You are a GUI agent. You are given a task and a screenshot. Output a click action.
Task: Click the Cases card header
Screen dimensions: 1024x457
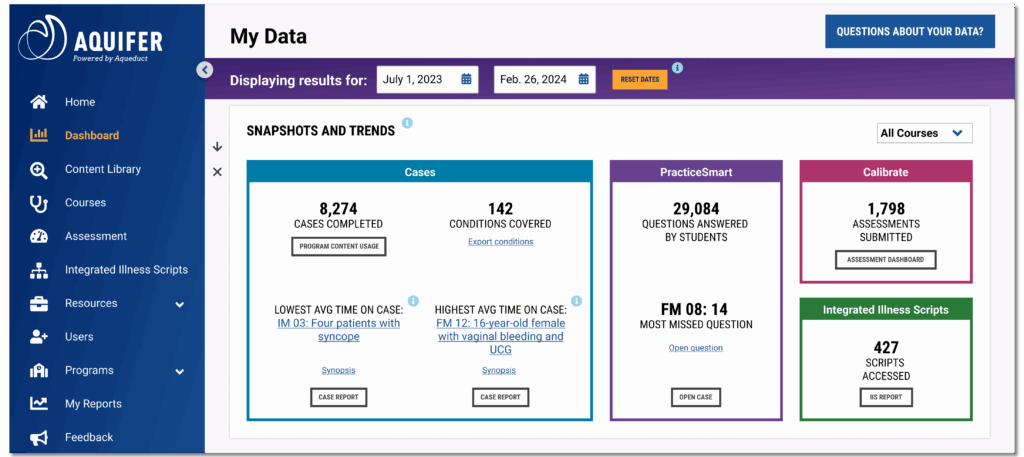tap(419, 172)
